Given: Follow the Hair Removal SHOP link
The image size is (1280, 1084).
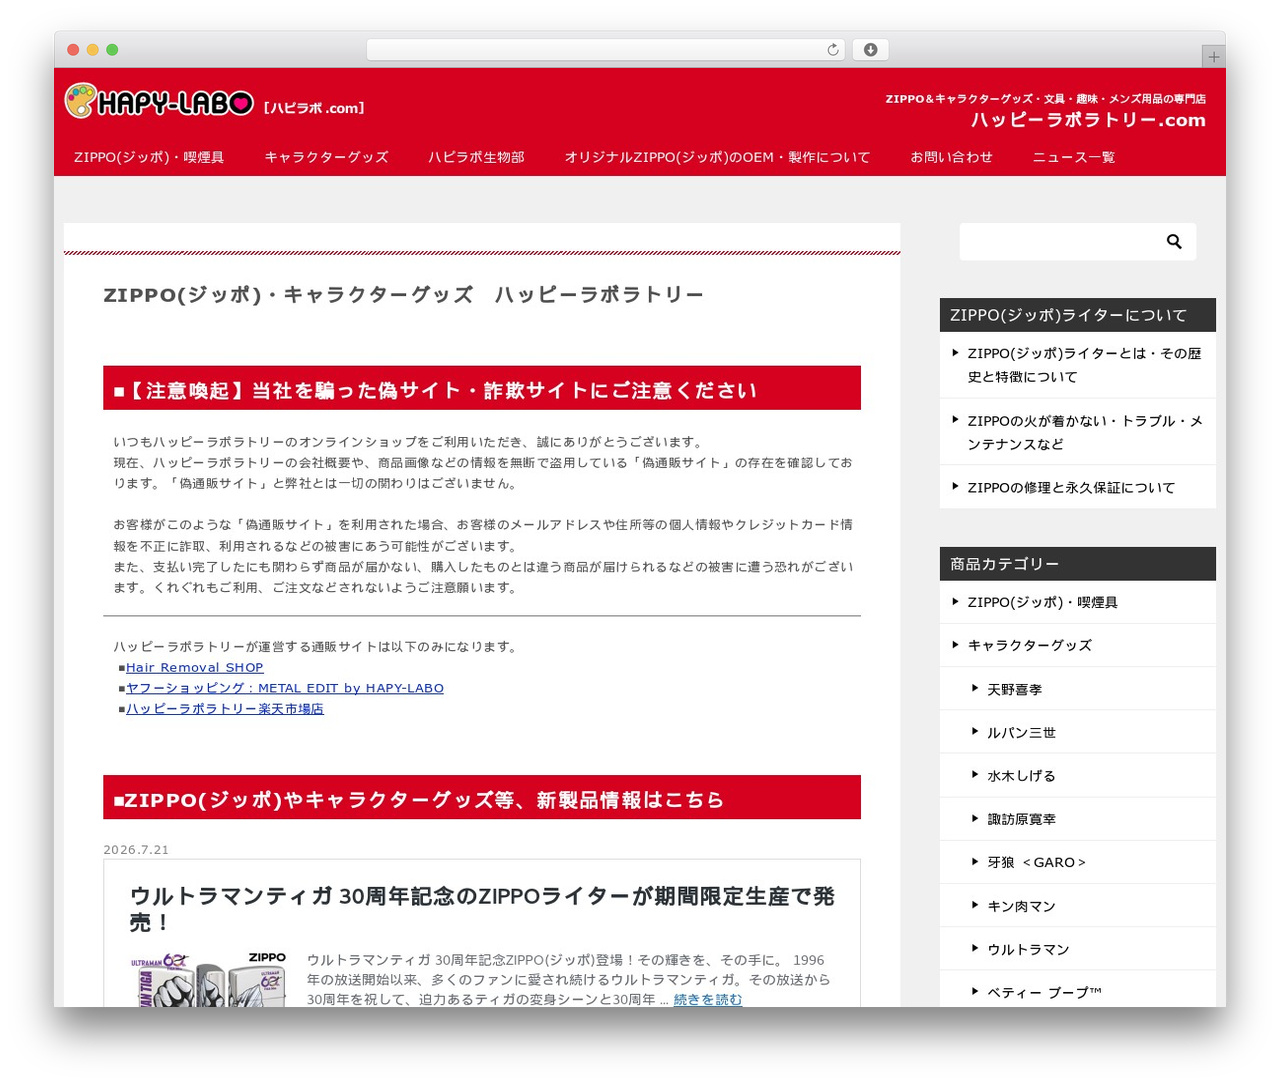Looking at the screenshot, I should pyautogui.click(x=195, y=667).
